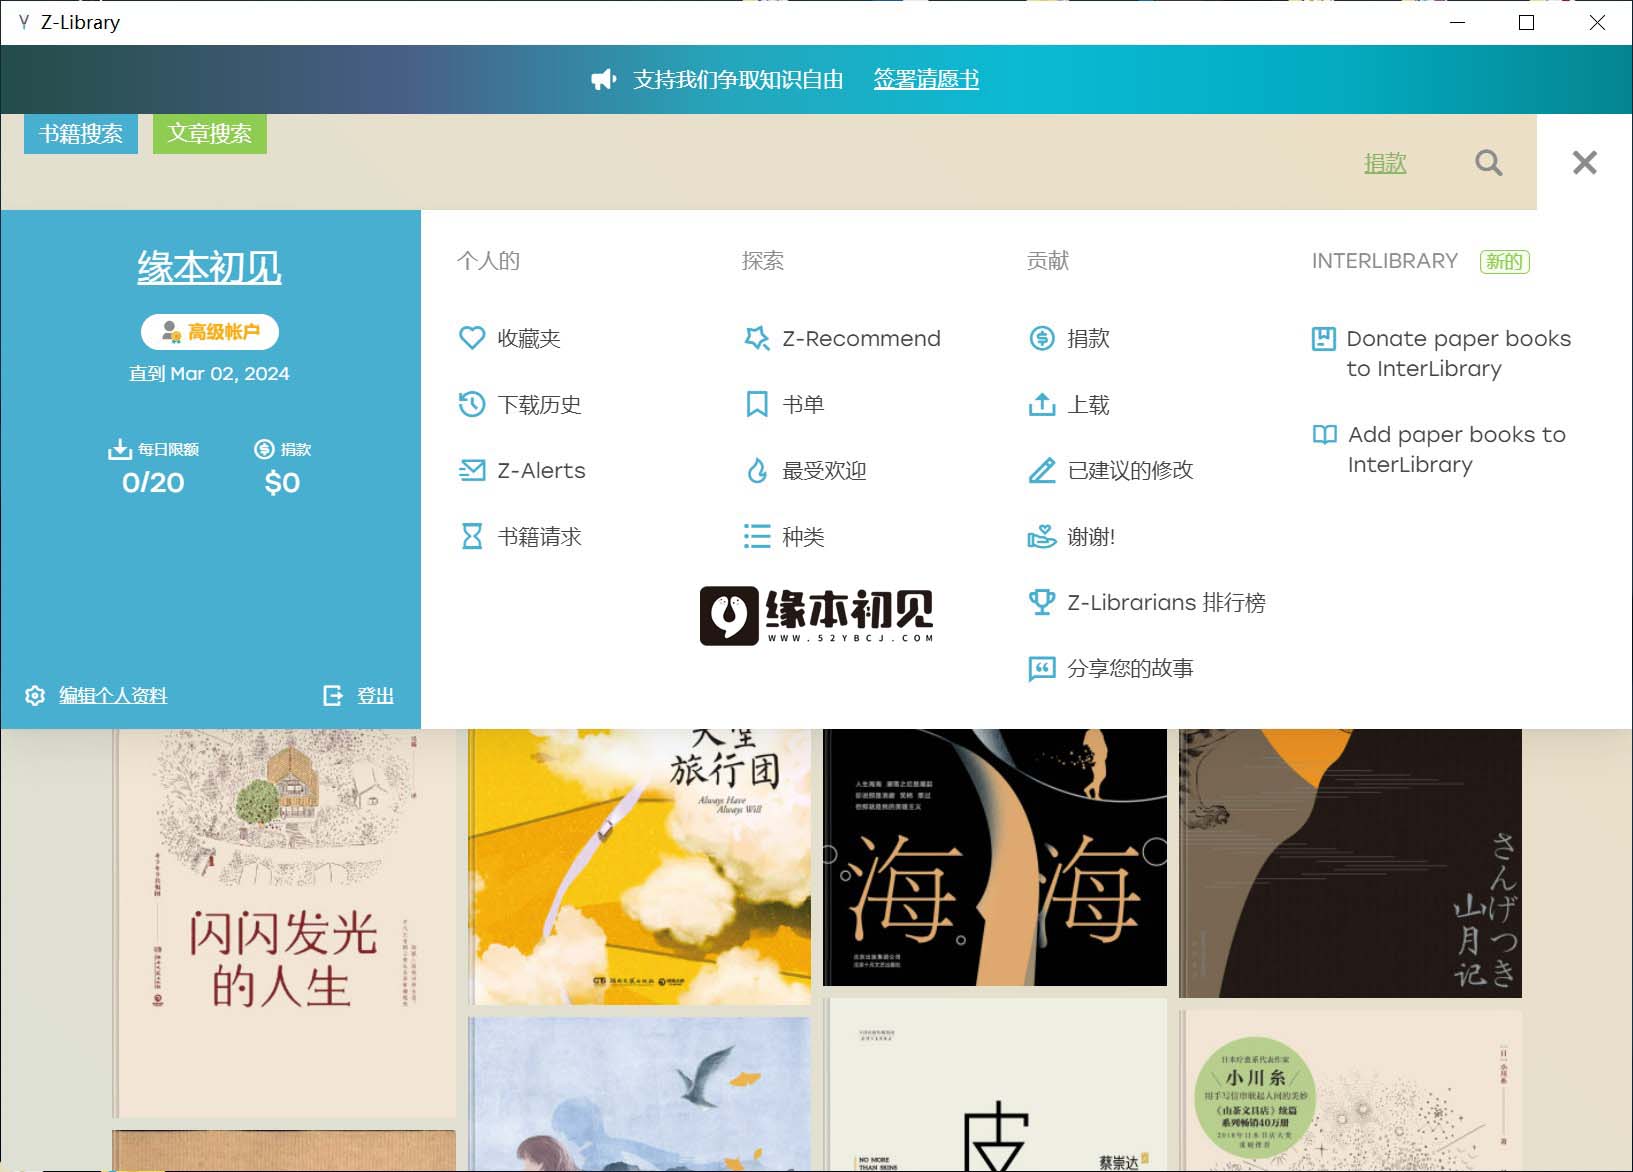Click the hourglass icon for 书籍请求
The image size is (1633, 1172).
click(x=472, y=536)
